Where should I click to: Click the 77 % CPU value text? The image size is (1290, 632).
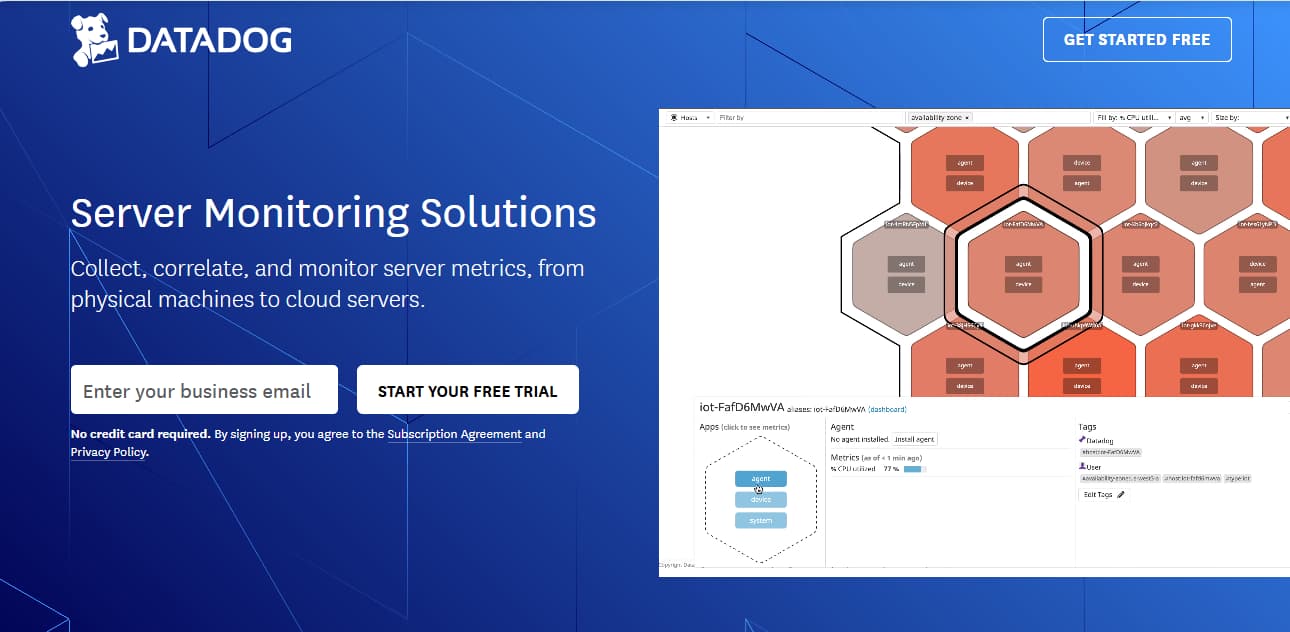tap(891, 468)
